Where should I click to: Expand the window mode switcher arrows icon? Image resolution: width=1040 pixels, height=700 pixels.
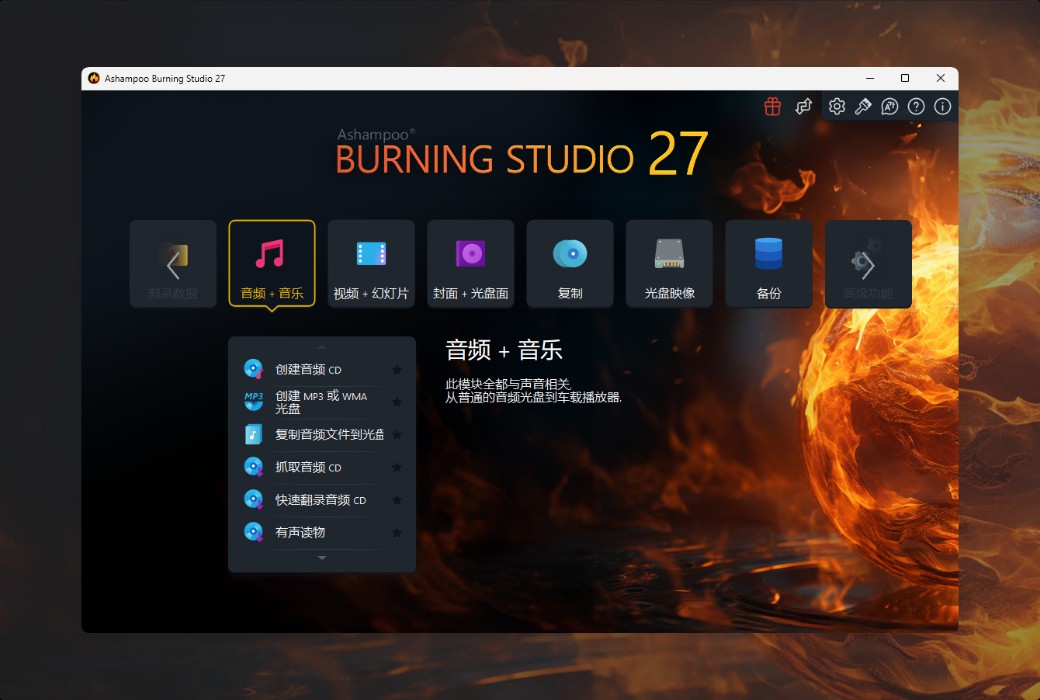pos(804,105)
